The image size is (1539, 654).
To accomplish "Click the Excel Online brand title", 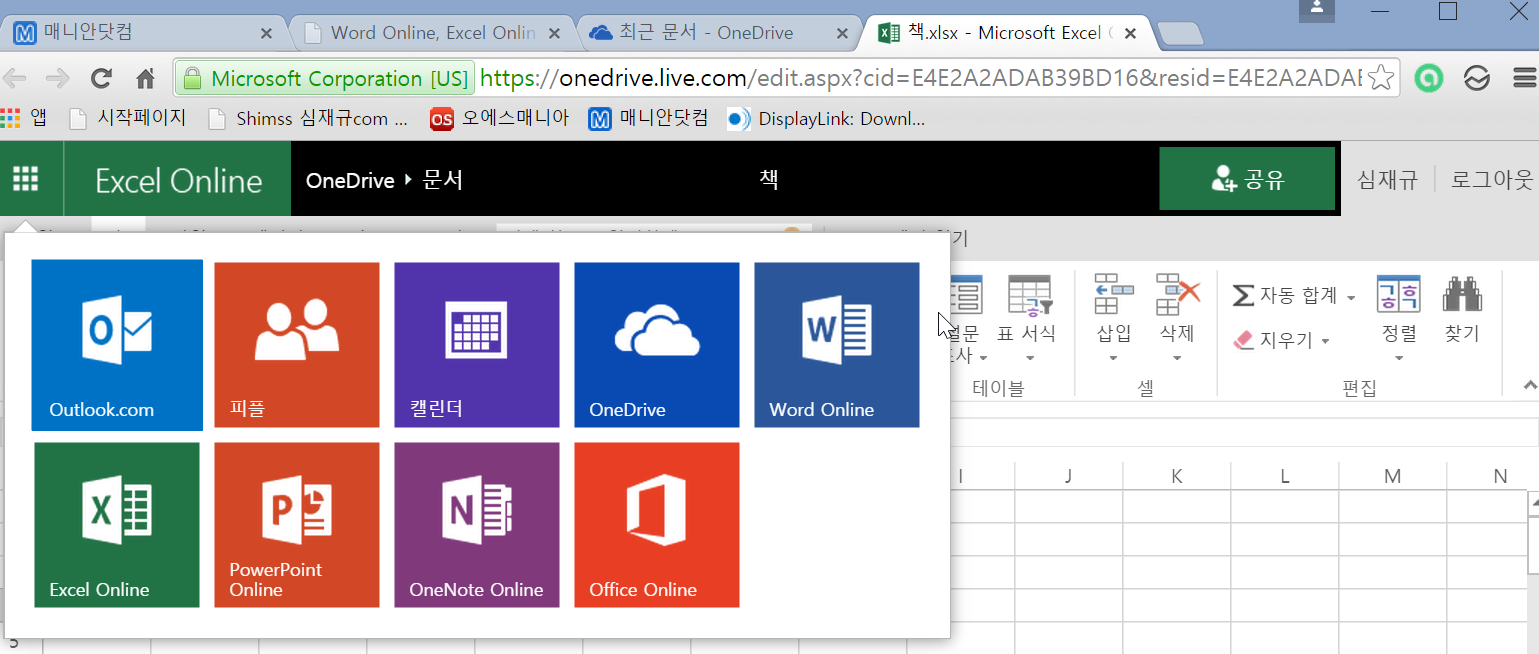I will [x=178, y=180].
